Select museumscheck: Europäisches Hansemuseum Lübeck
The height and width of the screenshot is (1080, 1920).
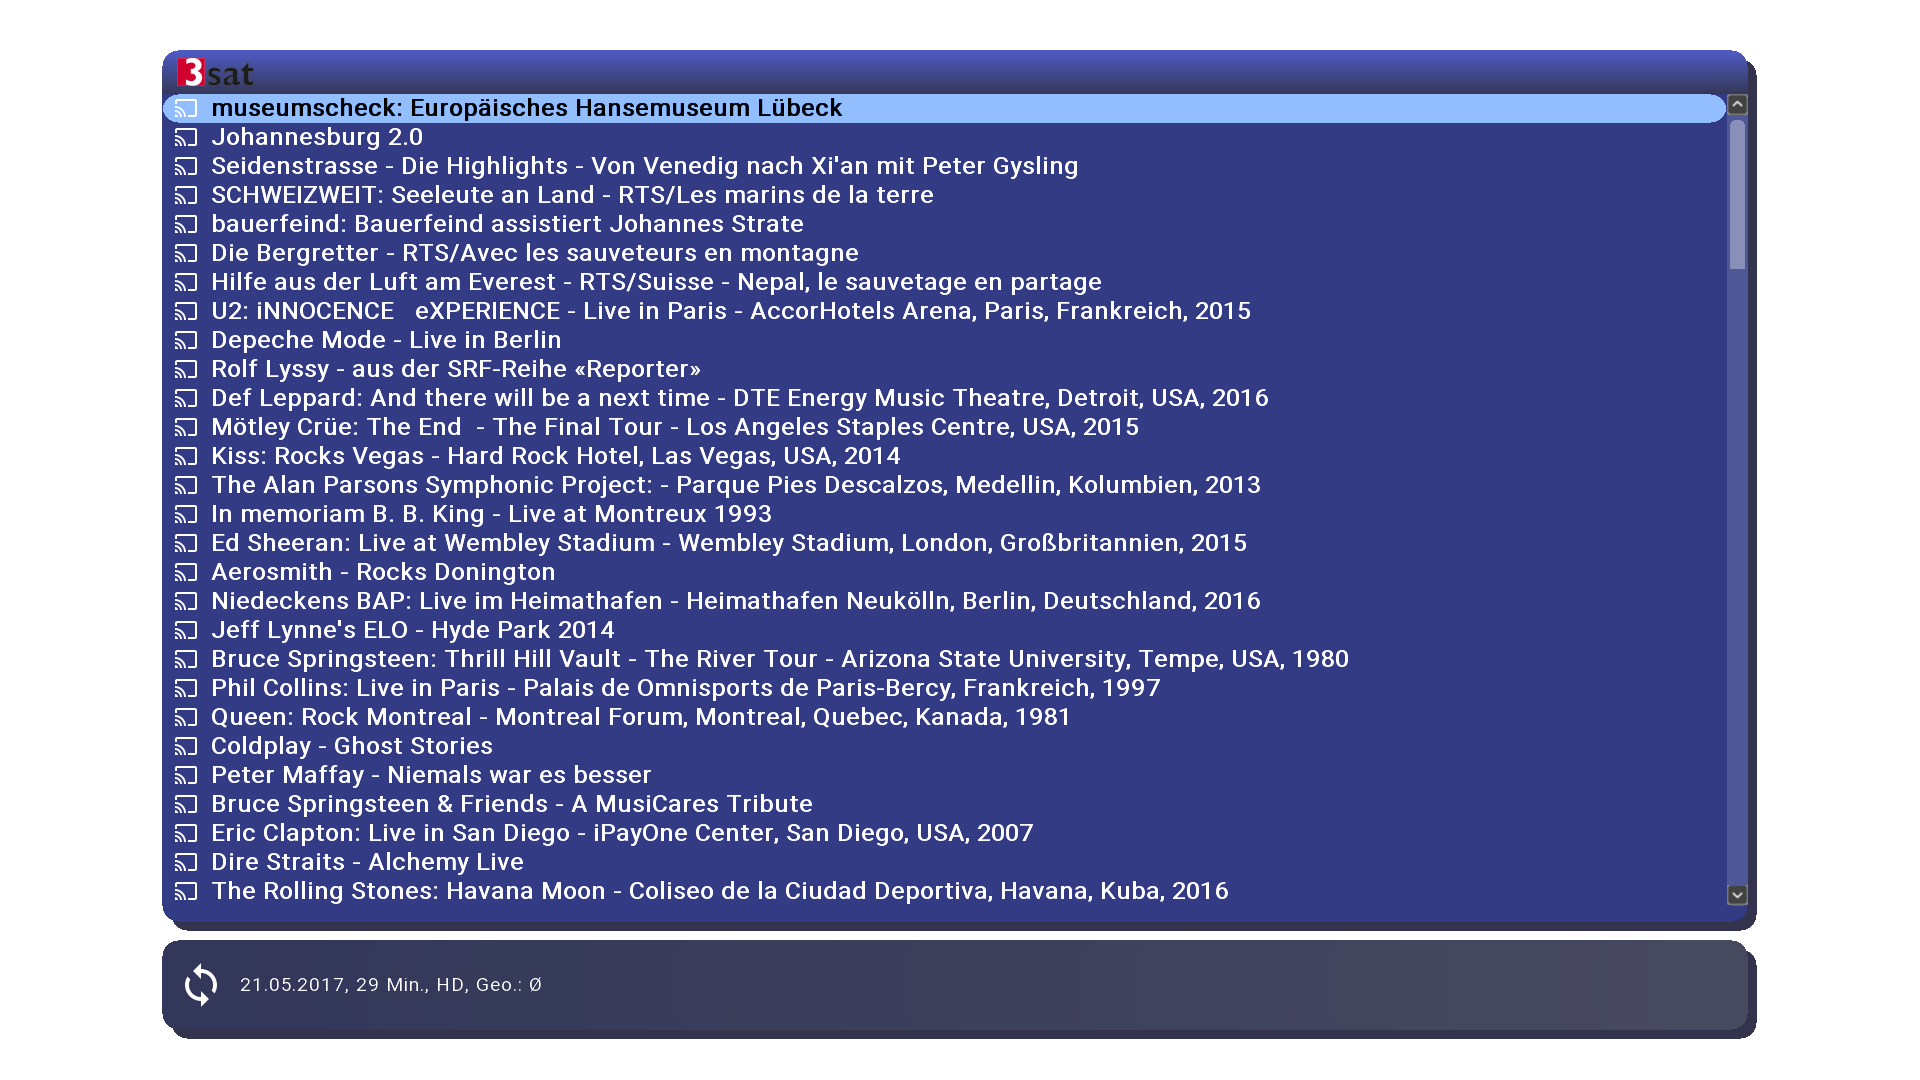coord(526,108)
